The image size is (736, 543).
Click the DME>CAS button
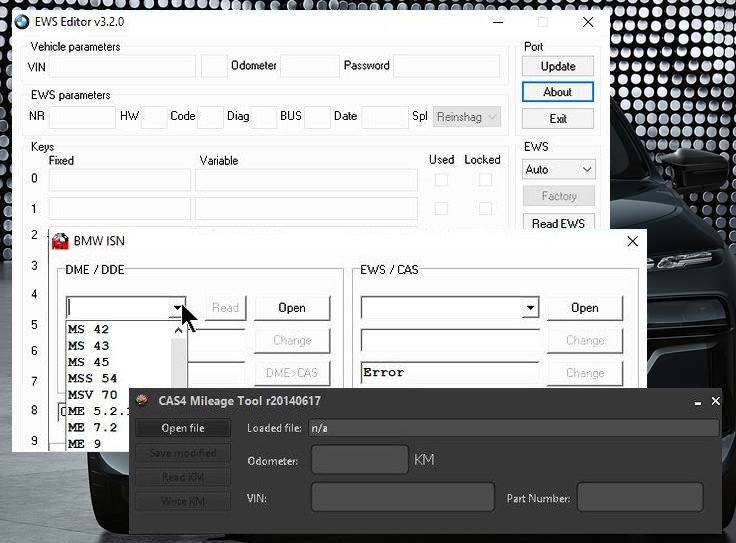292,373
